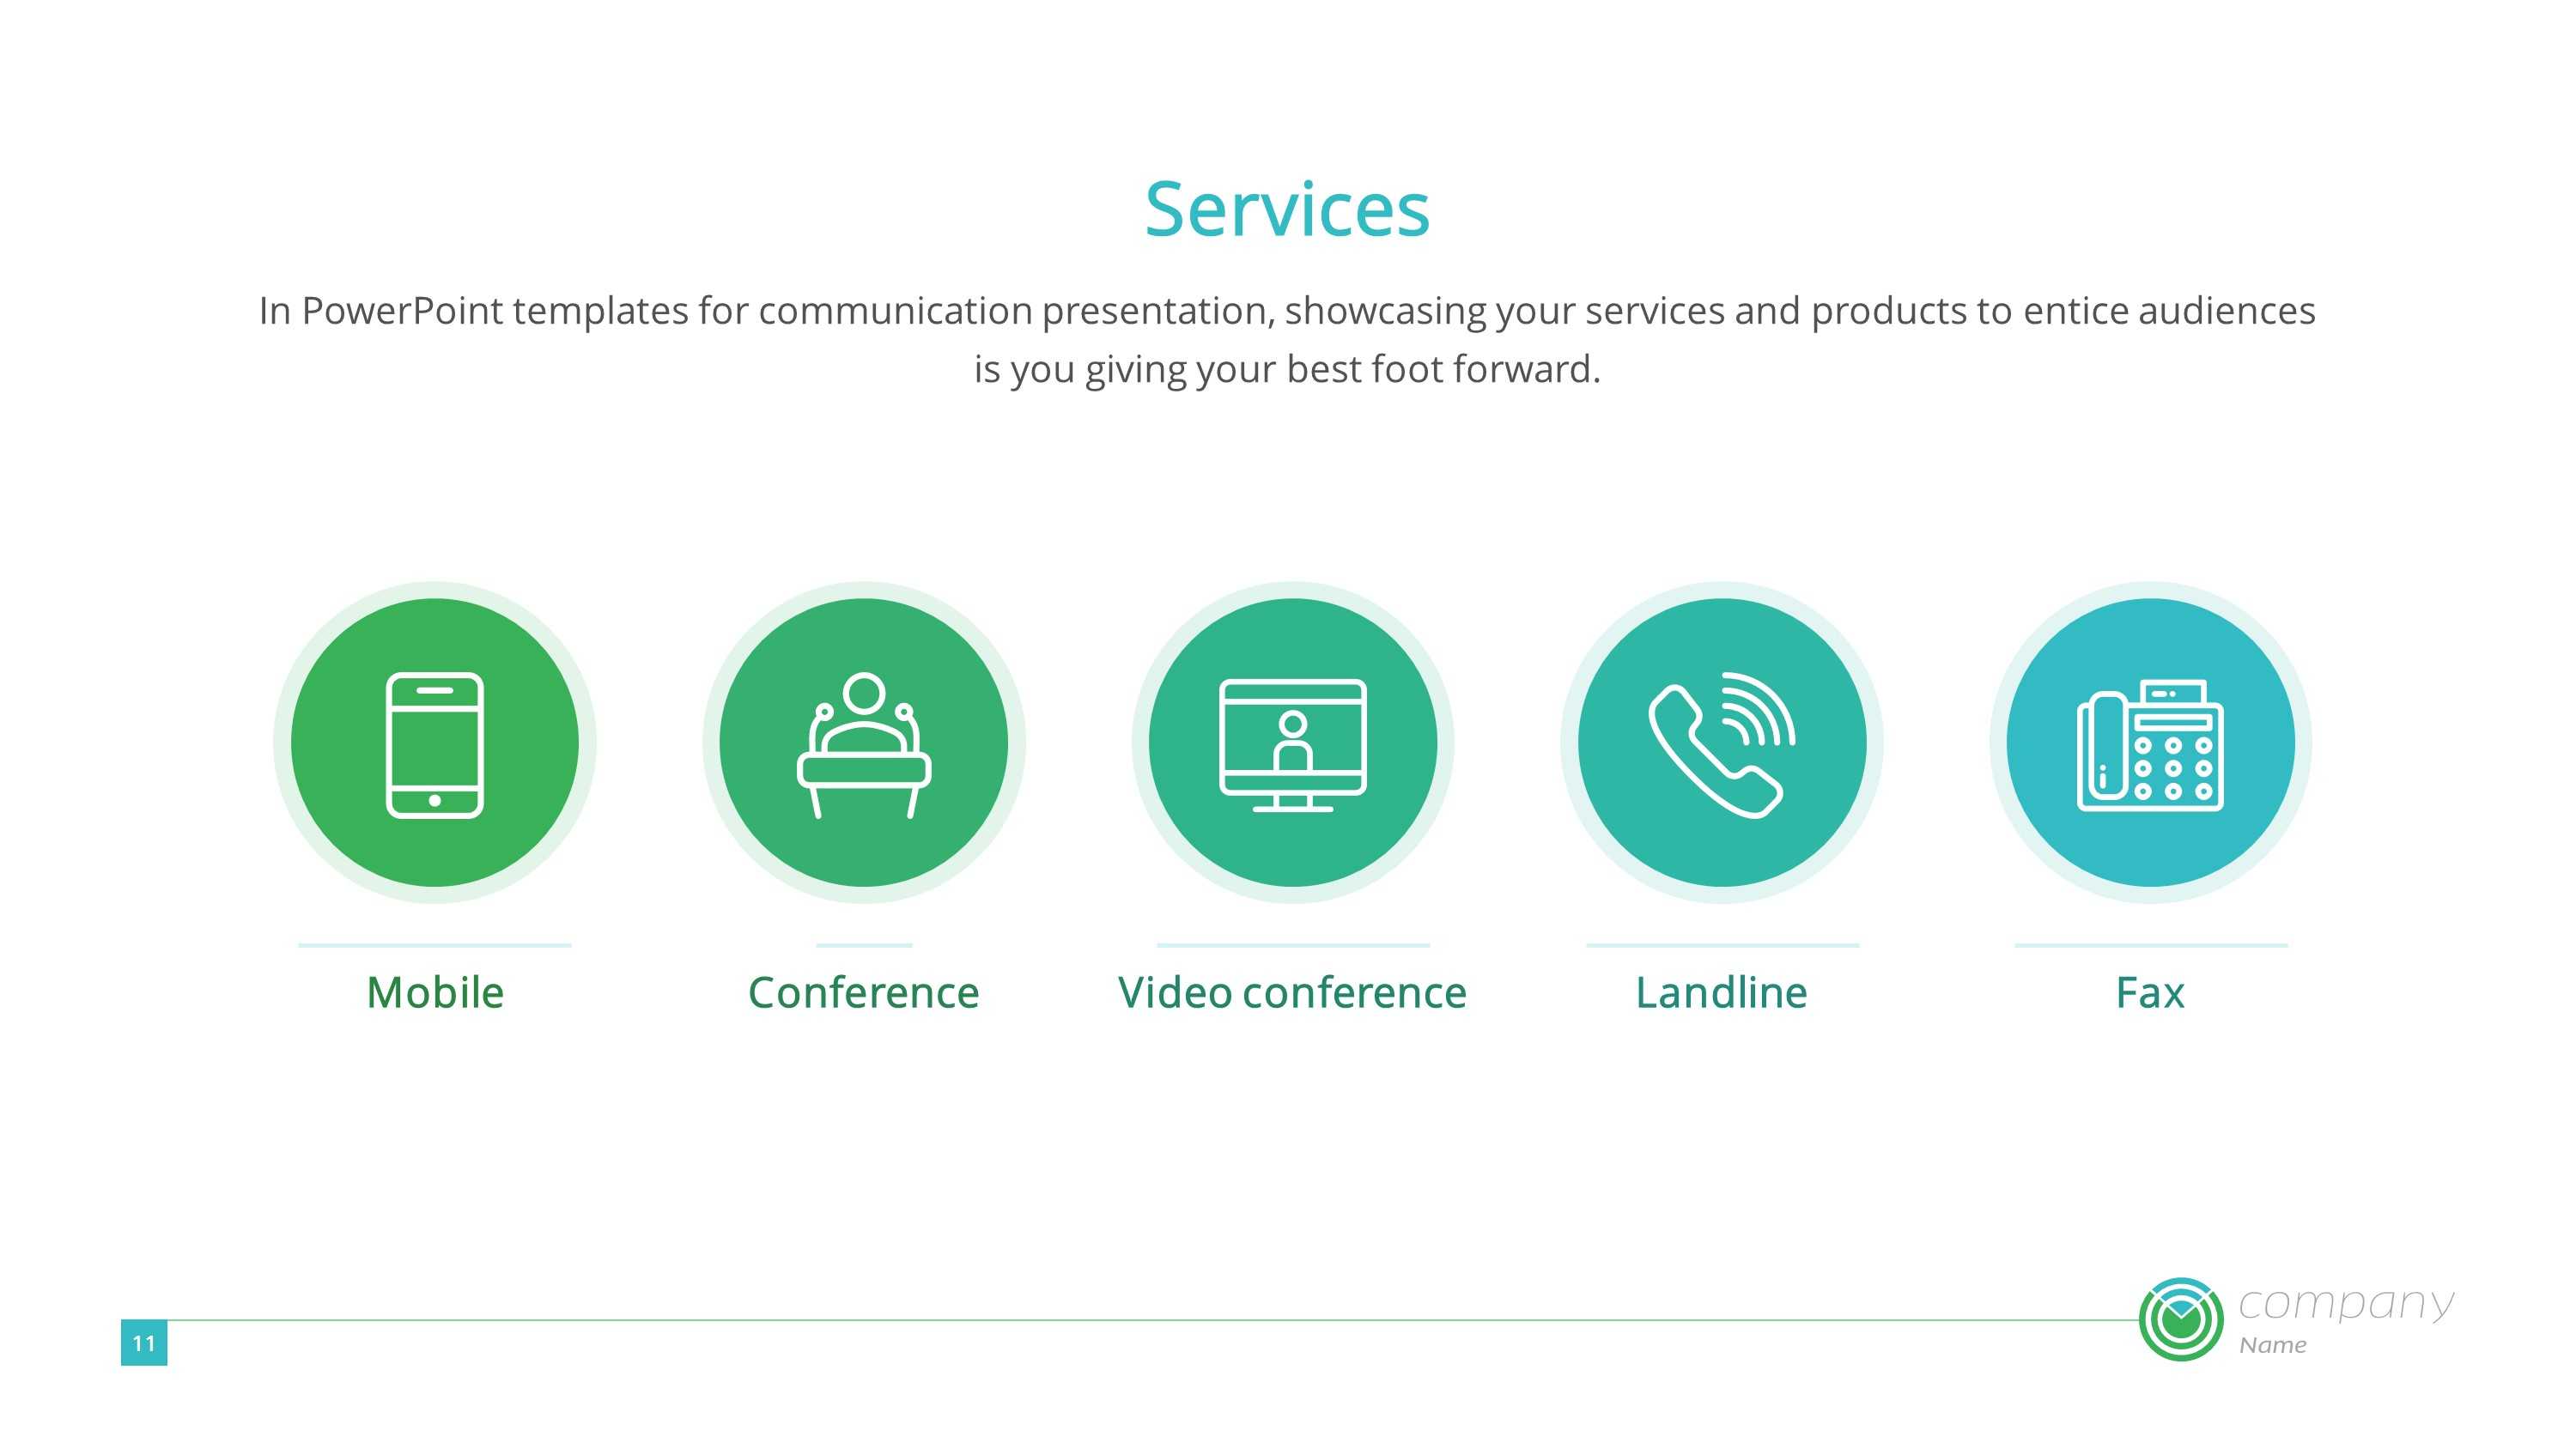Select the green progress bar slider

[x=143, y=1339]
